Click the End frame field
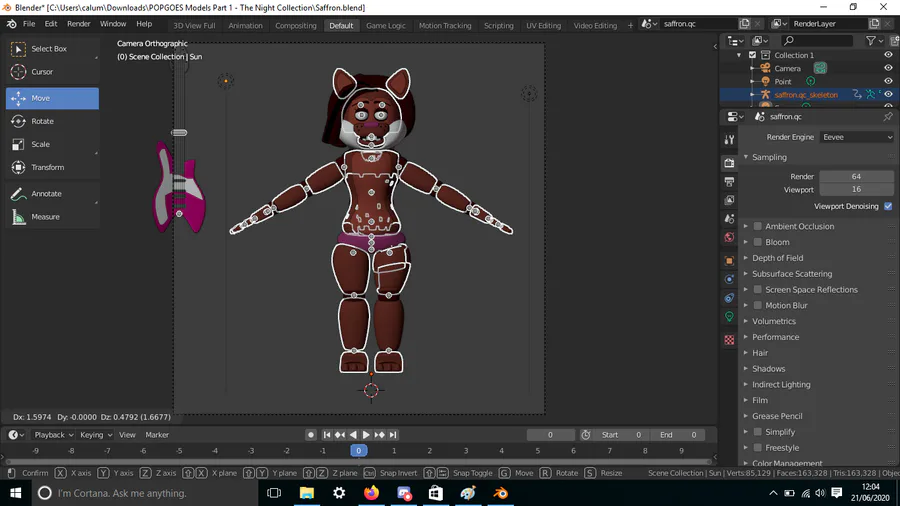 point(678,435)
